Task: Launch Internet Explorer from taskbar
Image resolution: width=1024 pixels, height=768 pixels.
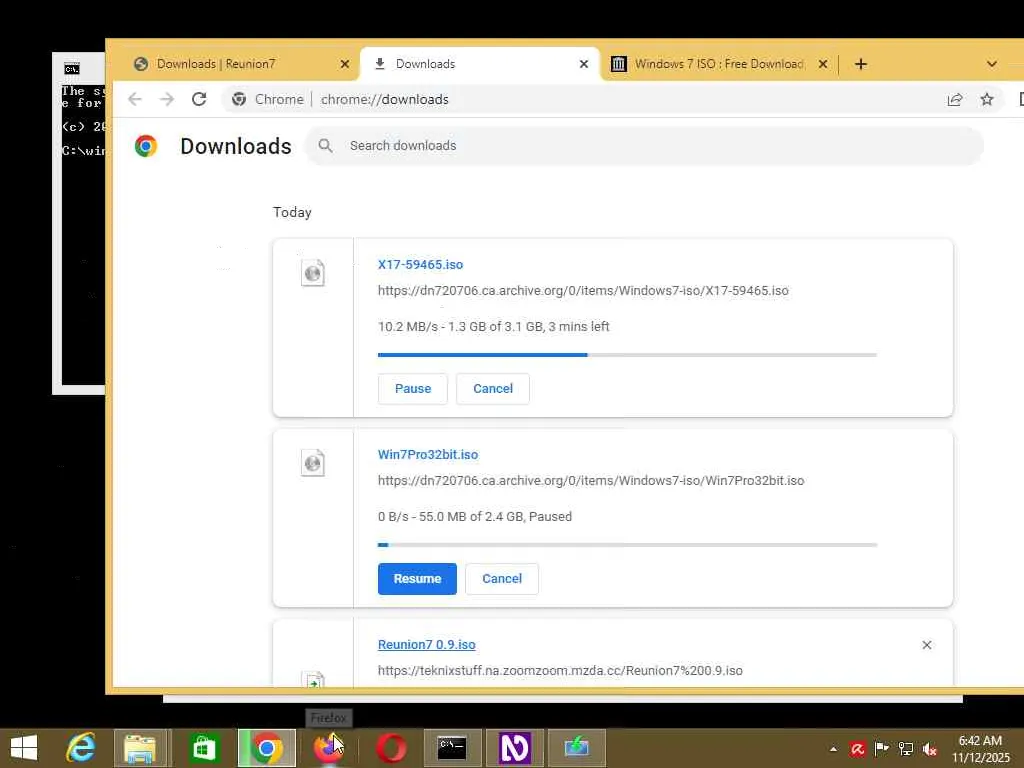Action: click(81, 748)
